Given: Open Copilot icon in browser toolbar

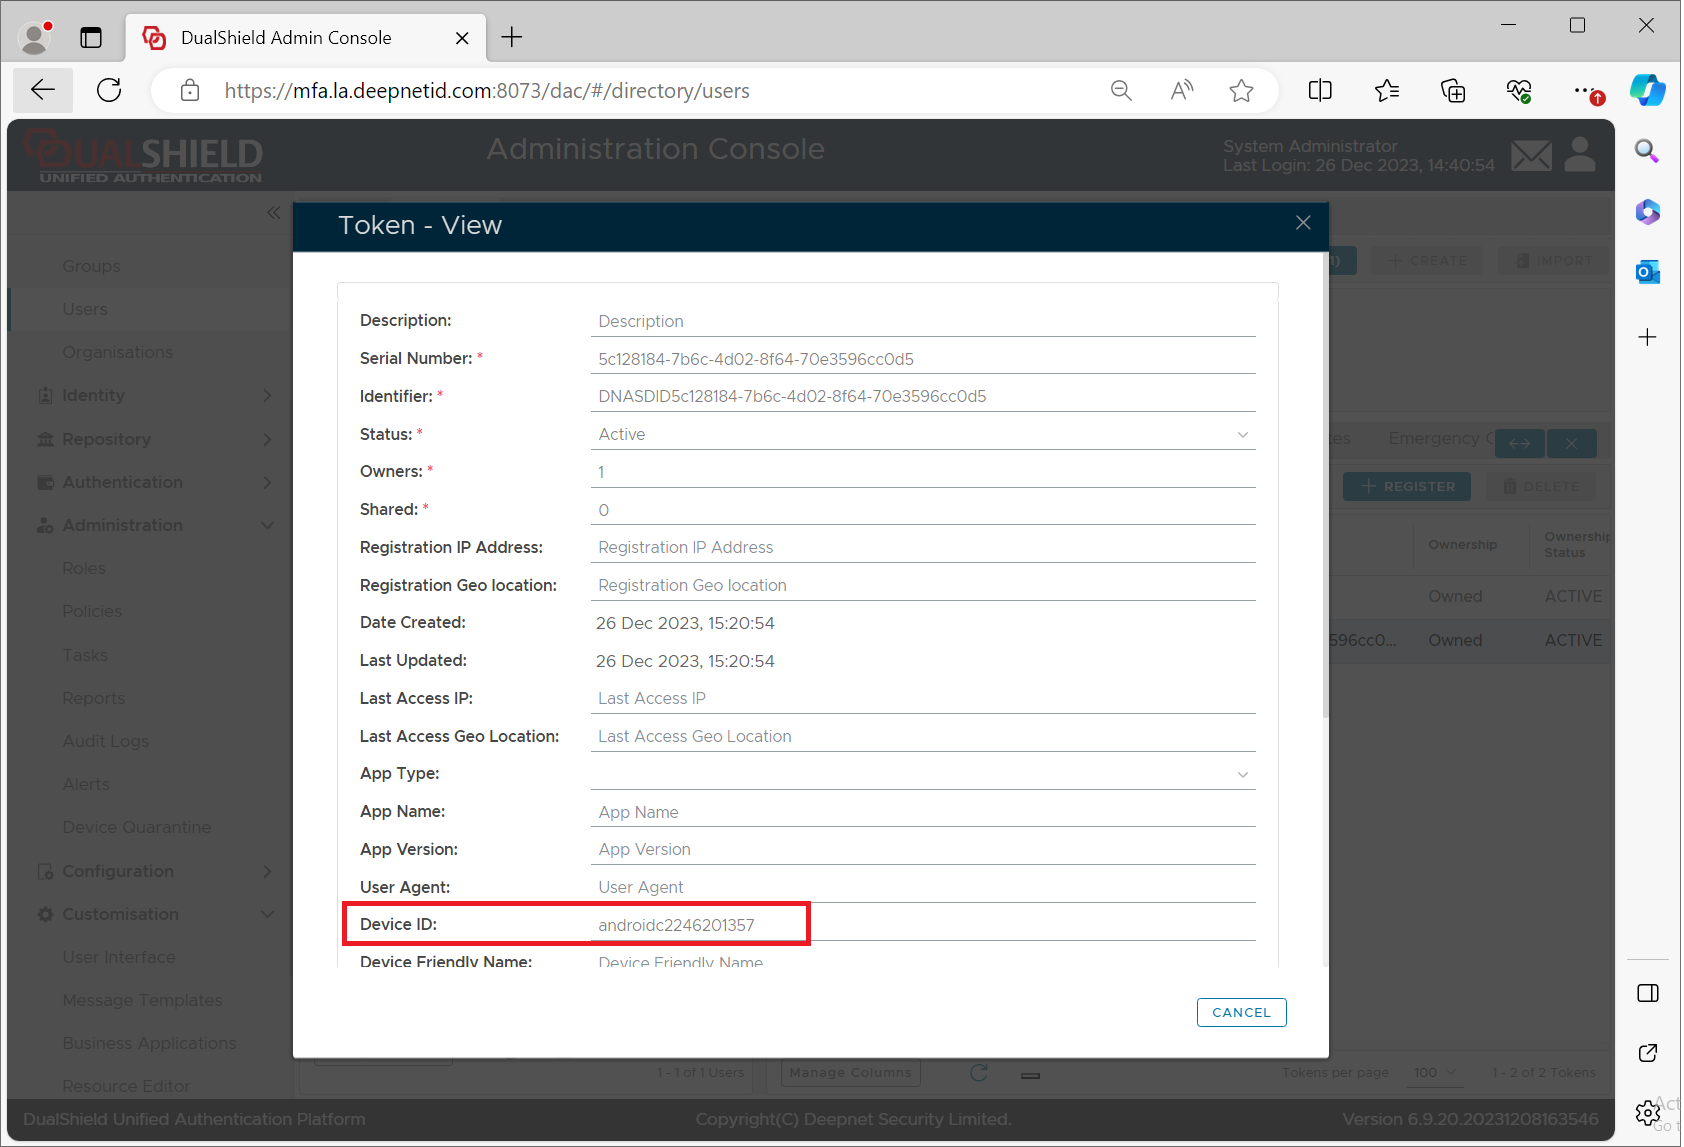Looking at the screenshot, I should 1647,91.
